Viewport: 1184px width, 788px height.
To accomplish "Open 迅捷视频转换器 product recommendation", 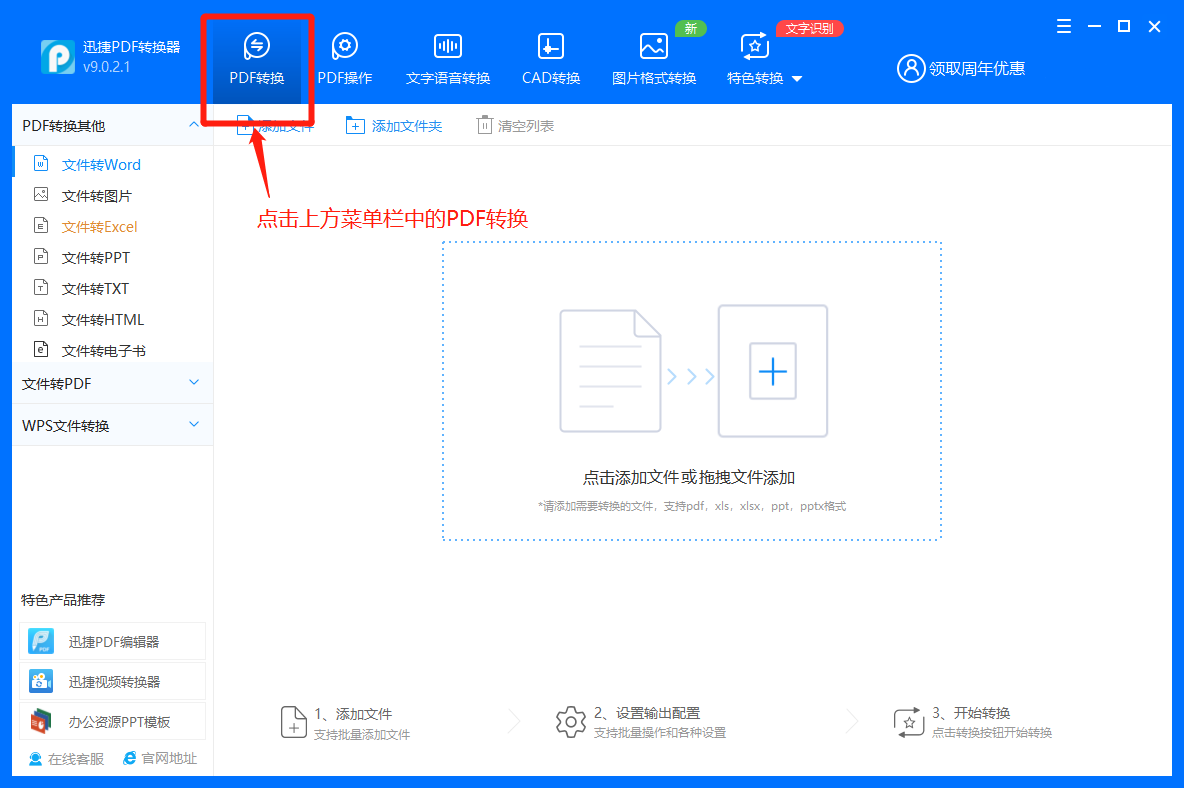I will click(113, 682).
